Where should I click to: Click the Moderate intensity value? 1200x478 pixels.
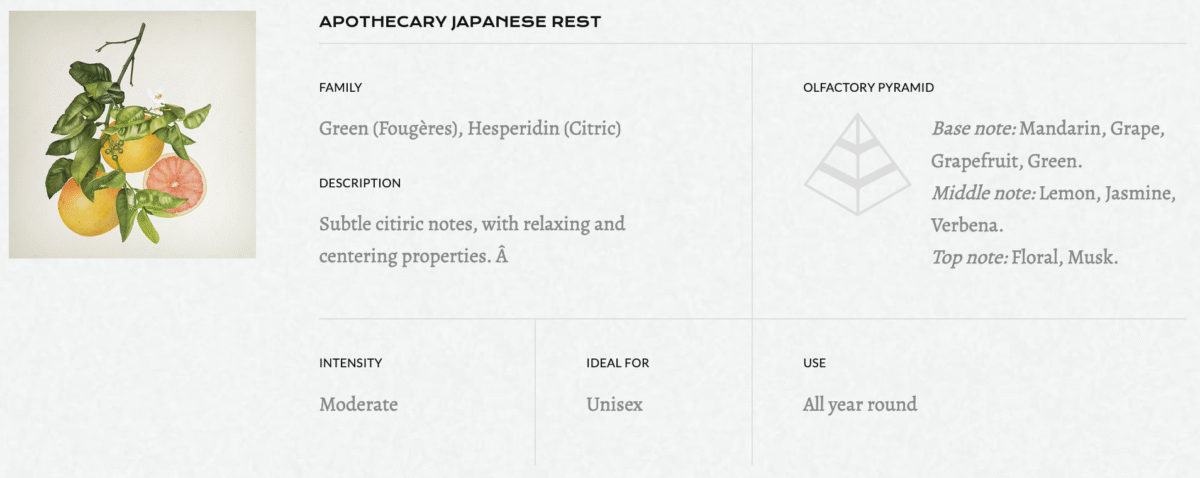pyautogui.click(x=358, y=404)
